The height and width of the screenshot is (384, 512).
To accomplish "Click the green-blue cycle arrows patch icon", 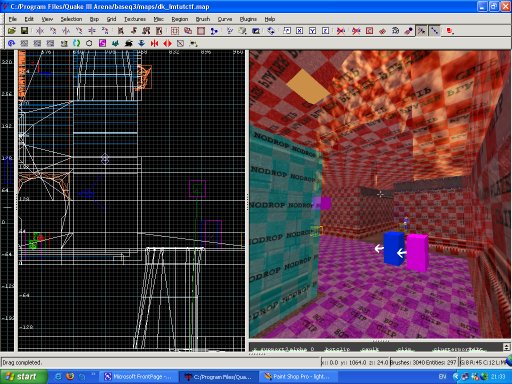I will 77,43.
